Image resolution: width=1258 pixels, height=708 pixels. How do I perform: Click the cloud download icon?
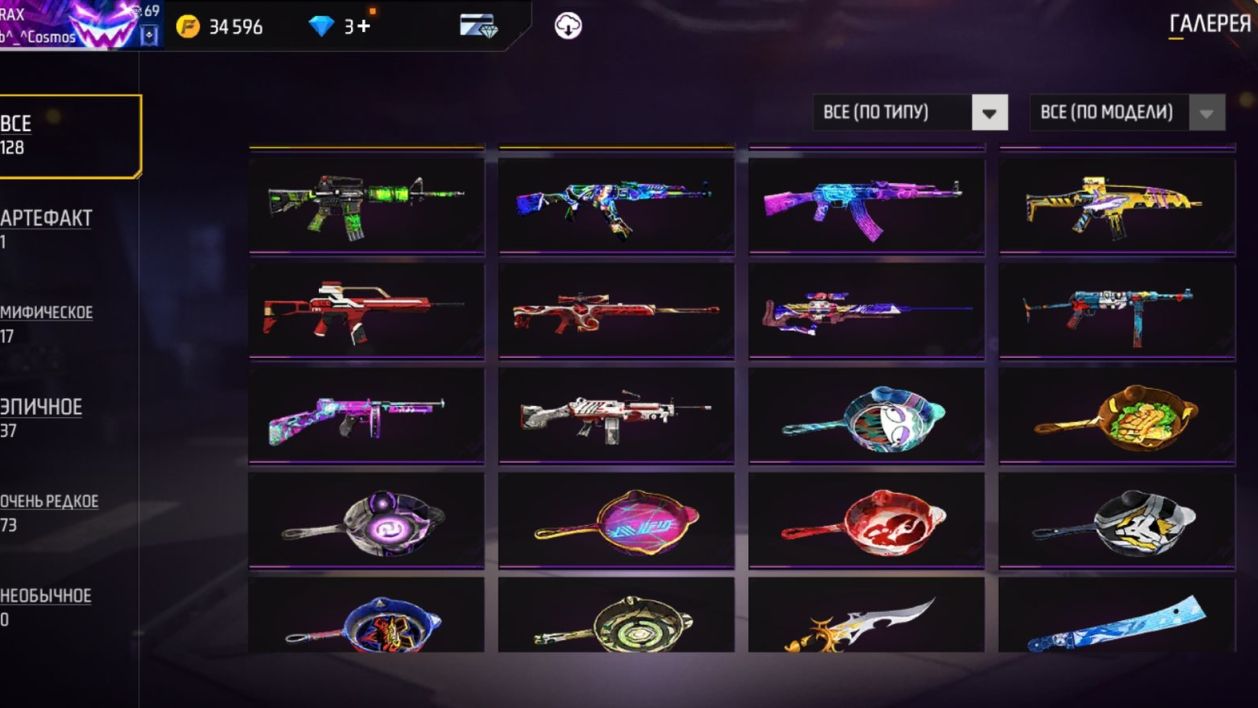[568, 27]
